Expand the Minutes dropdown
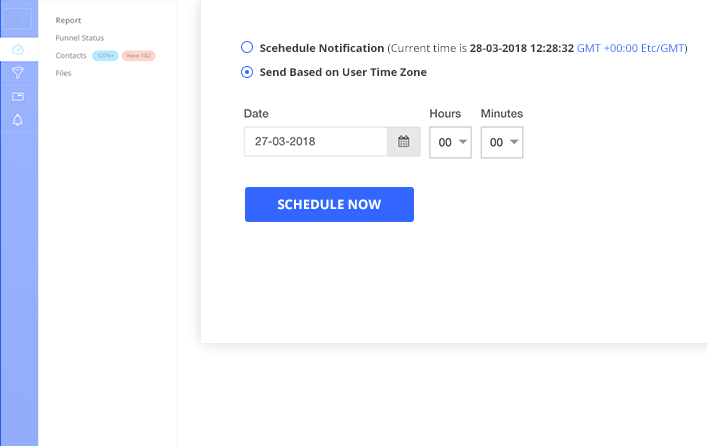Screen dimensions: 707x446 [501, 142]
